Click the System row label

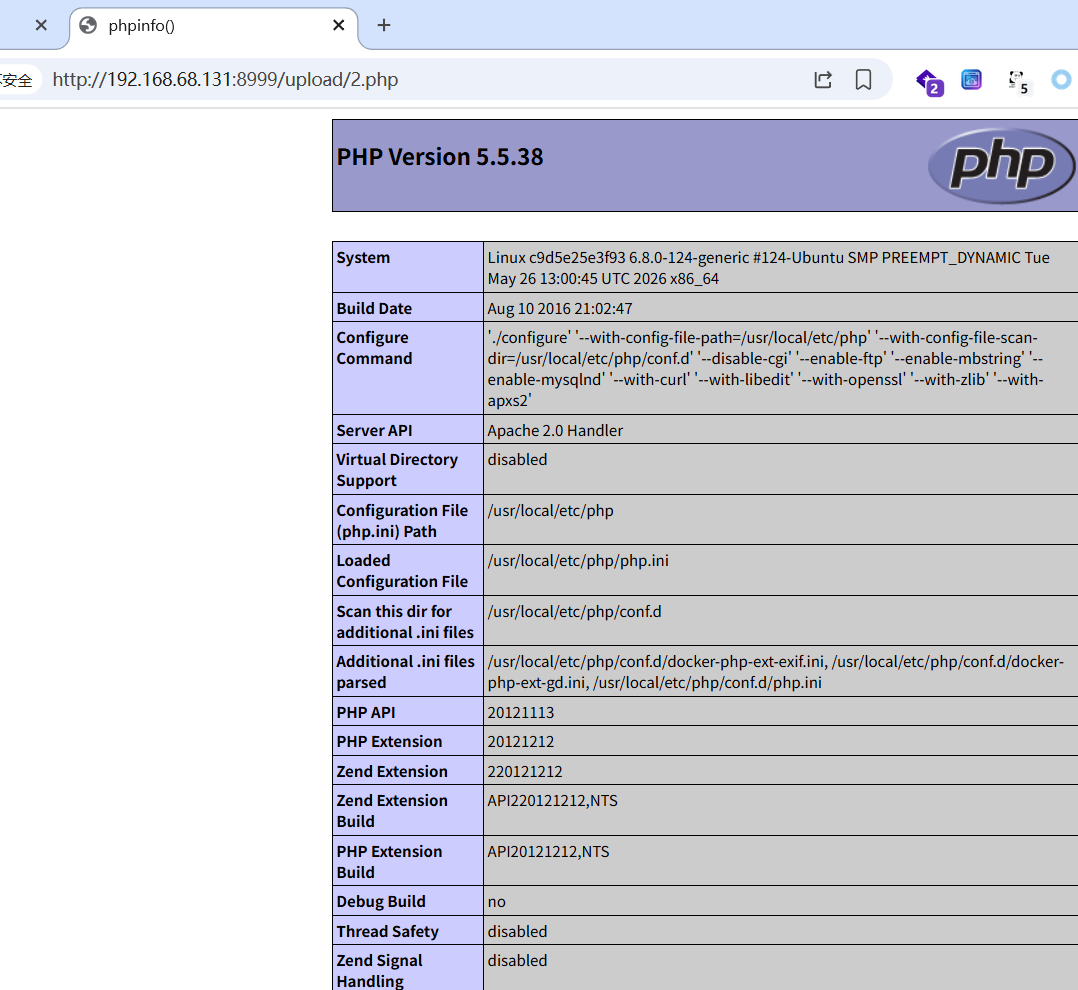(363, 258)
